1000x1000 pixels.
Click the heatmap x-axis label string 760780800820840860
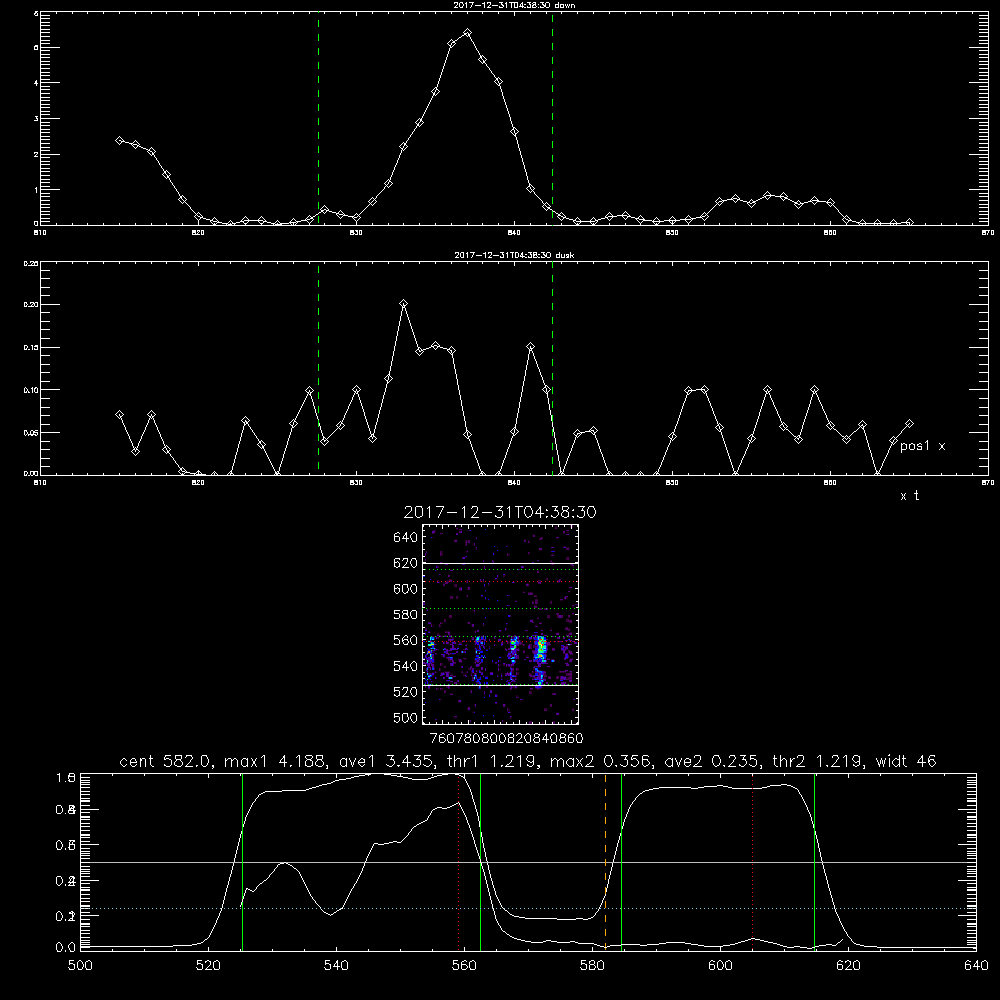pos(506,738)
